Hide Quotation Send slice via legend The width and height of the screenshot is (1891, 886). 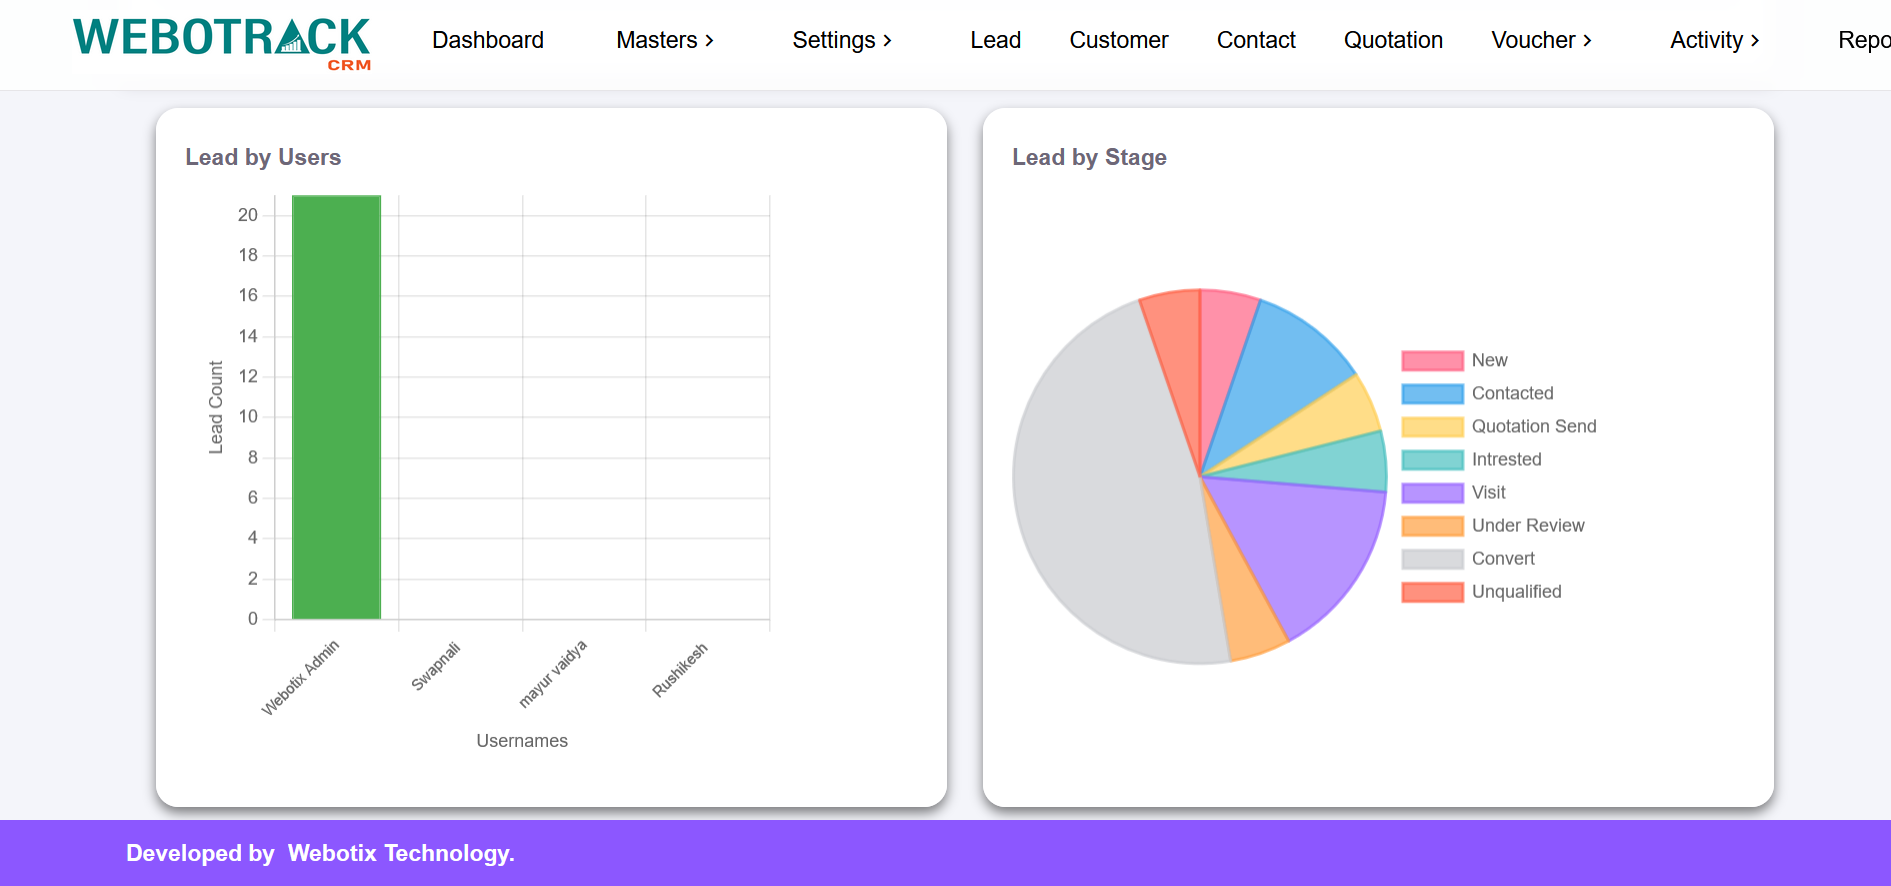coord(1432,427)
